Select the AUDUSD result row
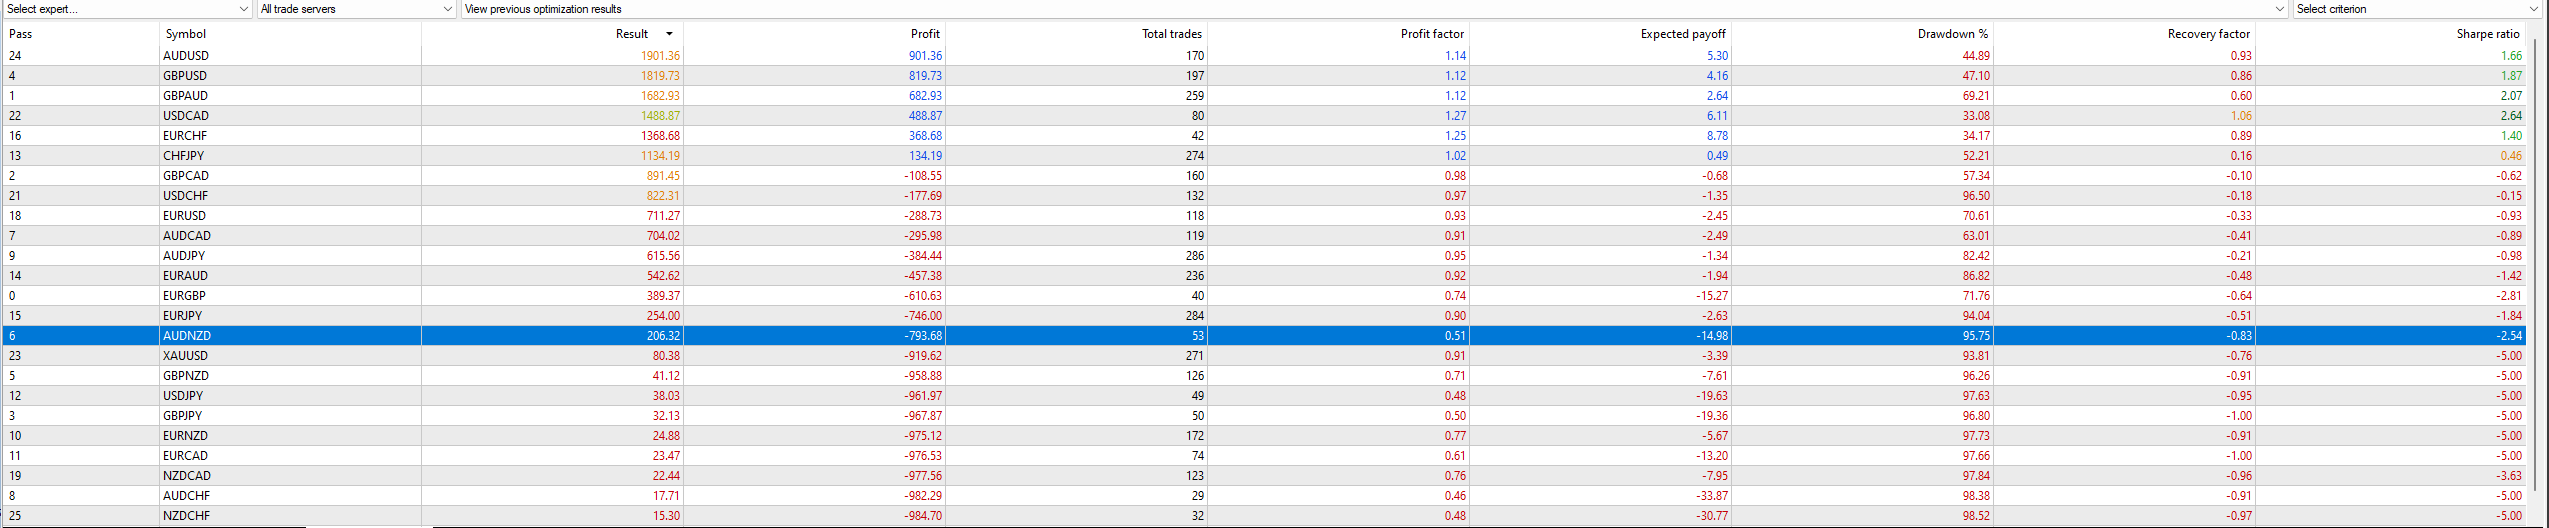This screenshot has height=528, width=2549. coord(1264,56)
